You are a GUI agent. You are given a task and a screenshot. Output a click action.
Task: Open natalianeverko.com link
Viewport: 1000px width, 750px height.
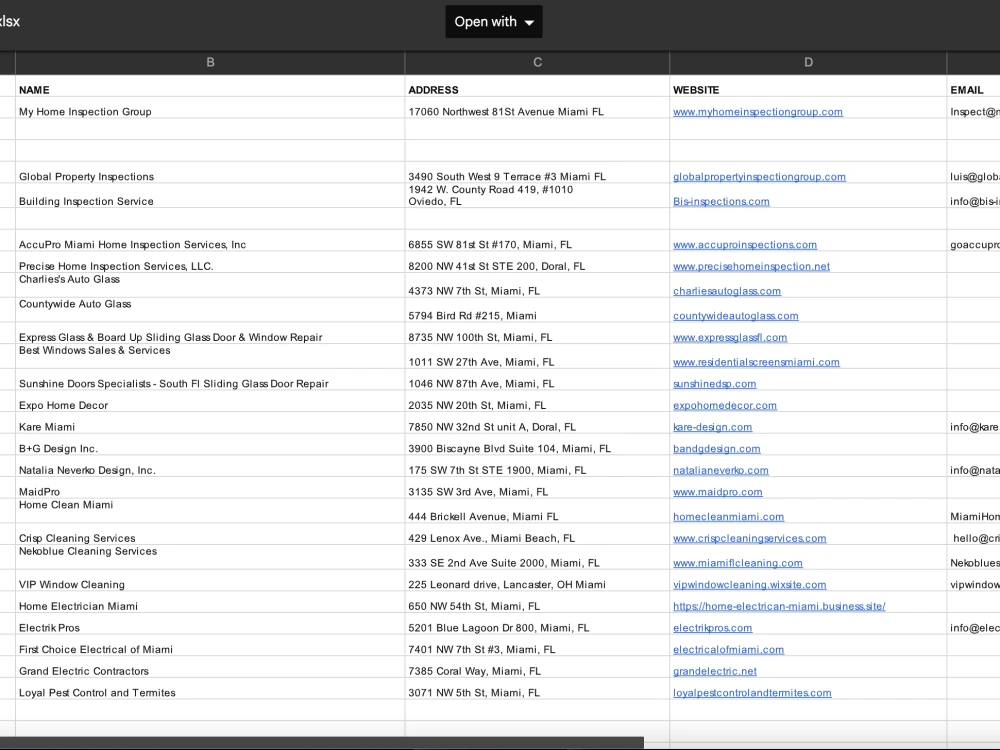click(721, 471)
